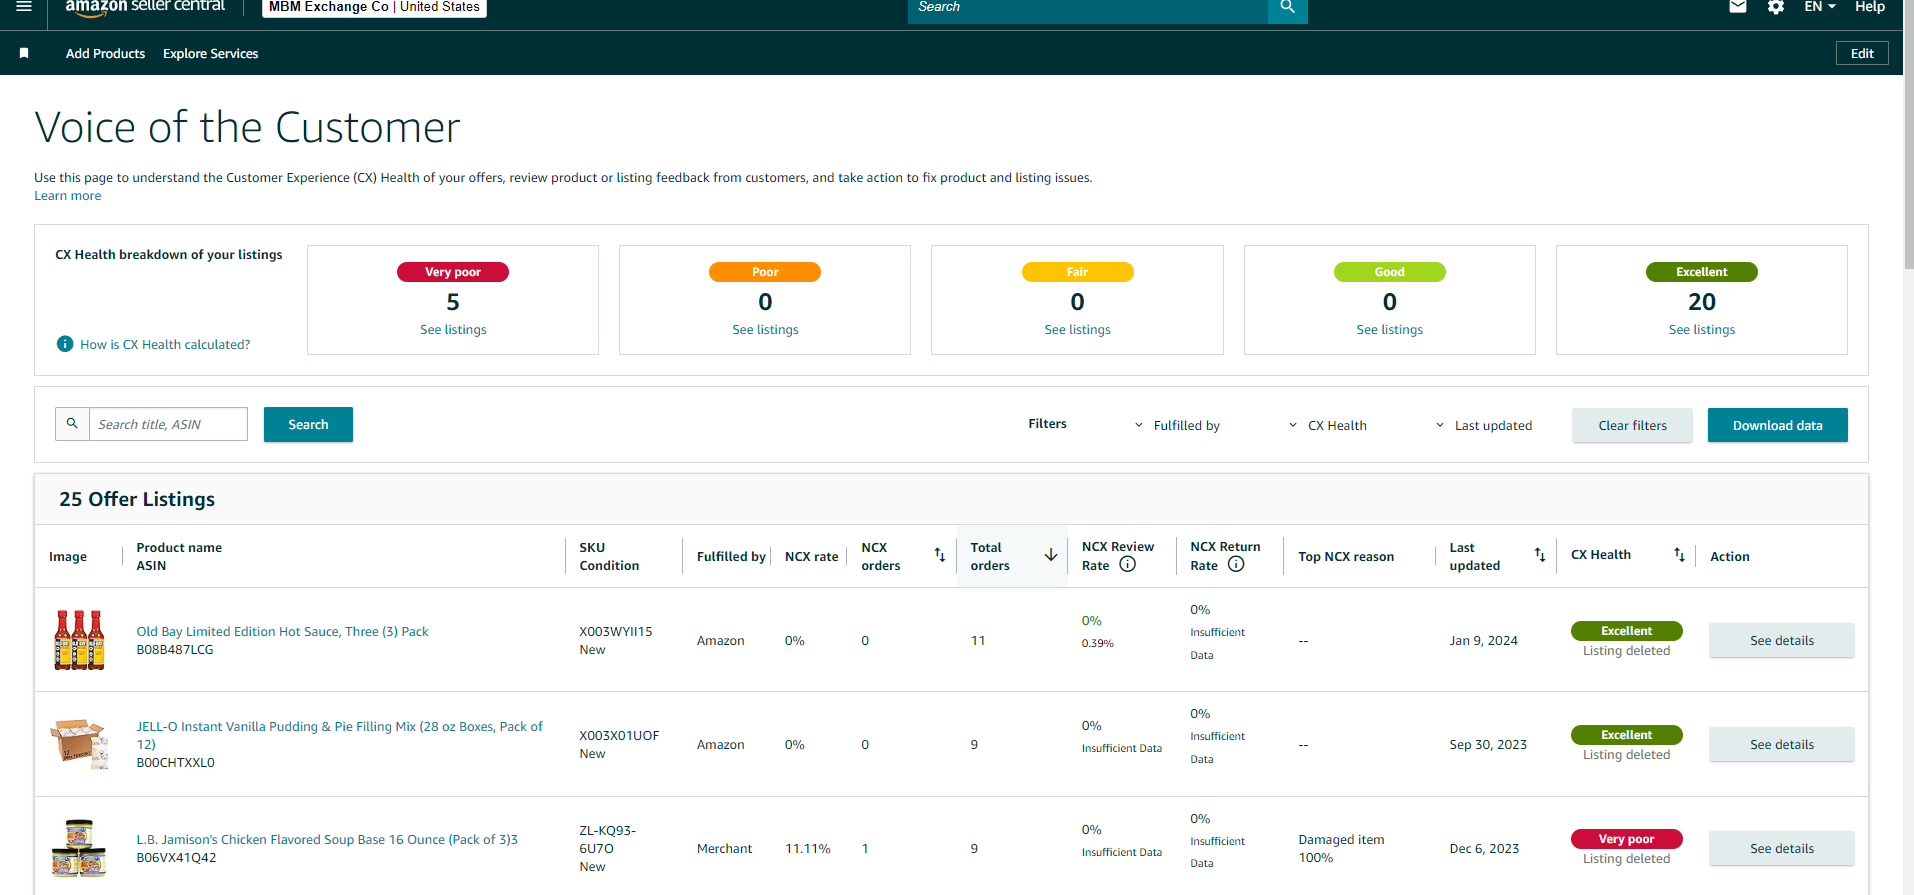1914x895 pixels.
Task: Open the Help menu
Action: (1870, 7)
